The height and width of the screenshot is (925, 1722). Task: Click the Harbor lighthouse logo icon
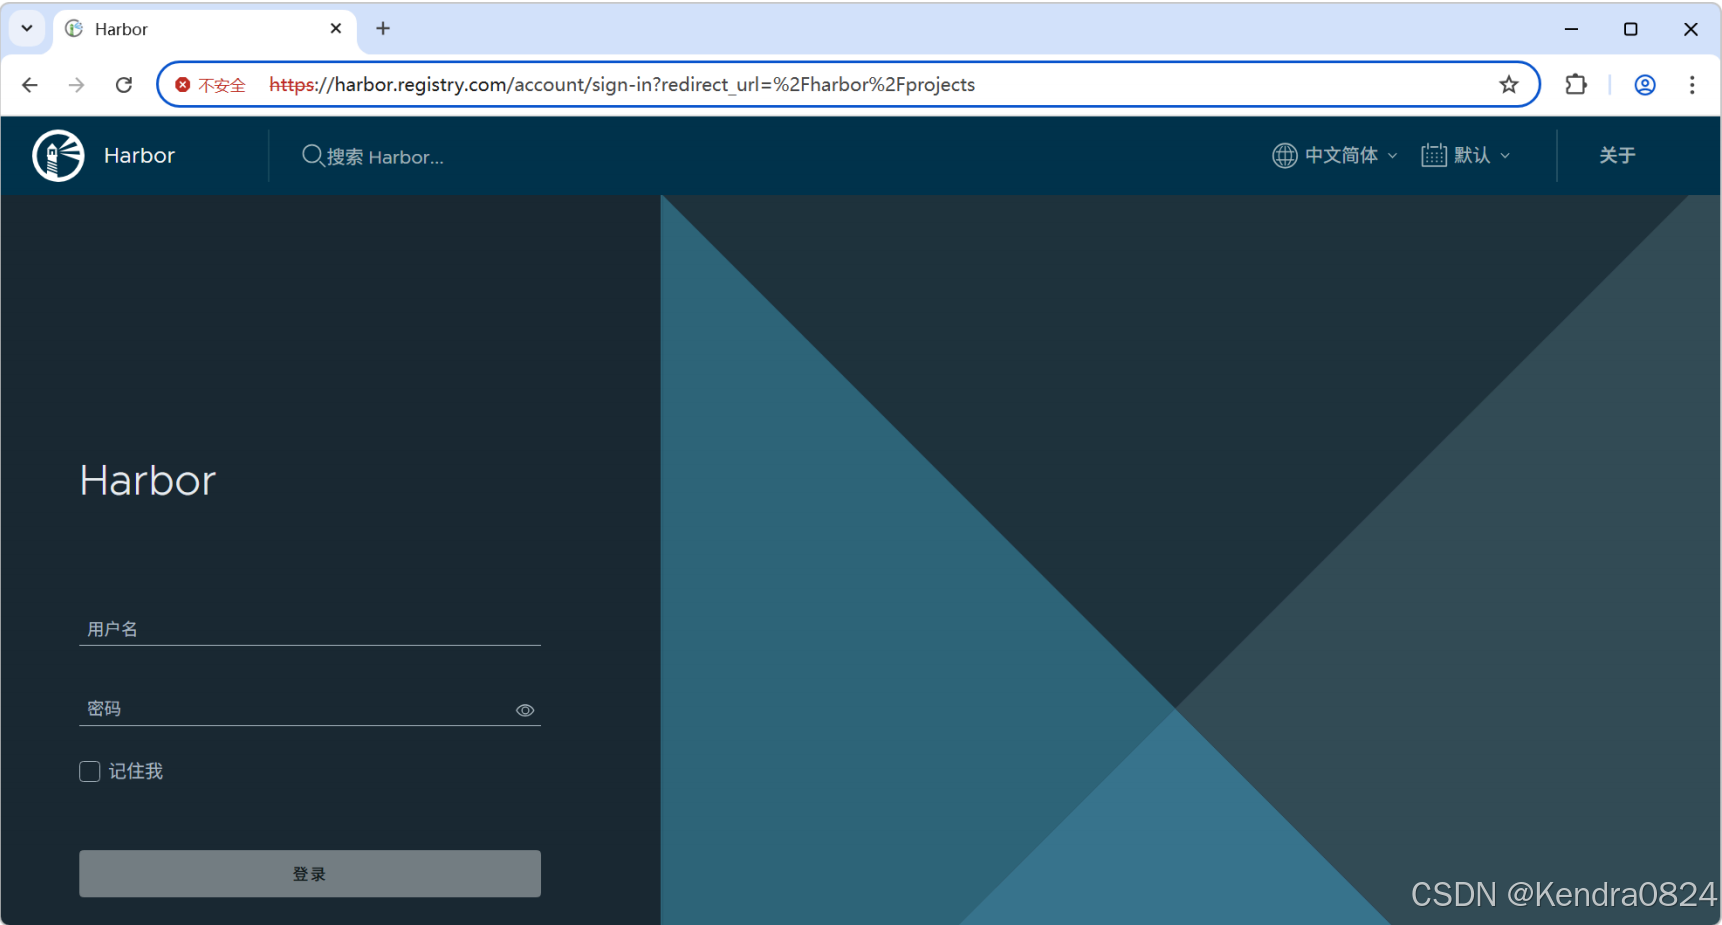pos(58,156)
